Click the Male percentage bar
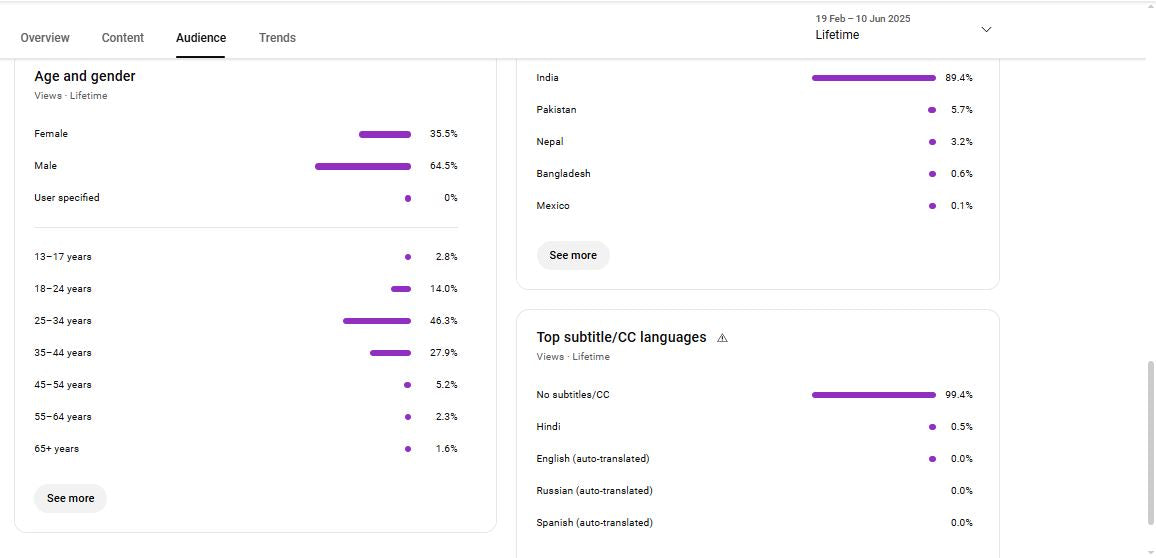 (362, 166)
